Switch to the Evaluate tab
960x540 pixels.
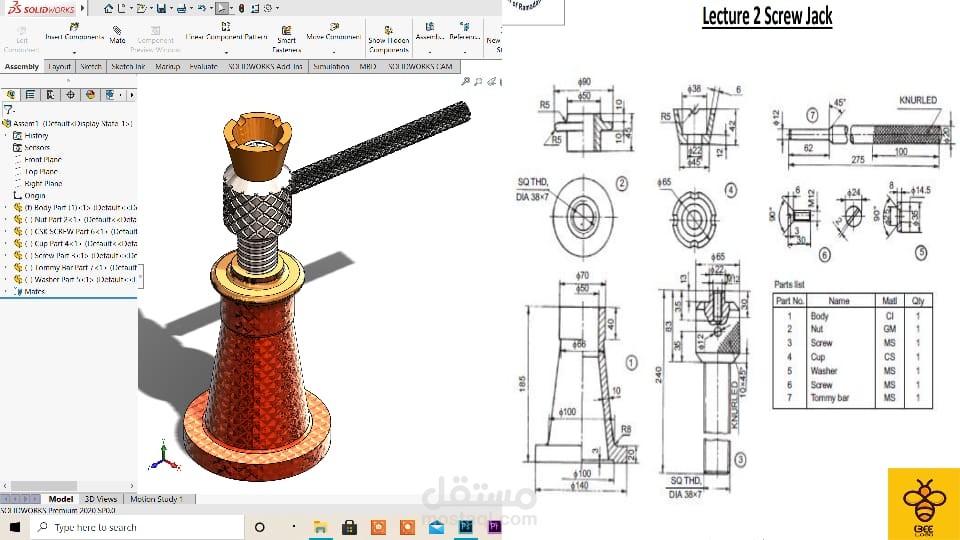tap(203, 66)
